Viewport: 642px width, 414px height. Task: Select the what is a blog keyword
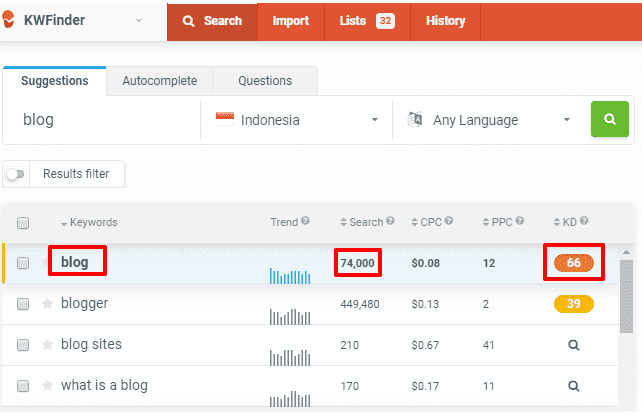click(x=104, y=385)
